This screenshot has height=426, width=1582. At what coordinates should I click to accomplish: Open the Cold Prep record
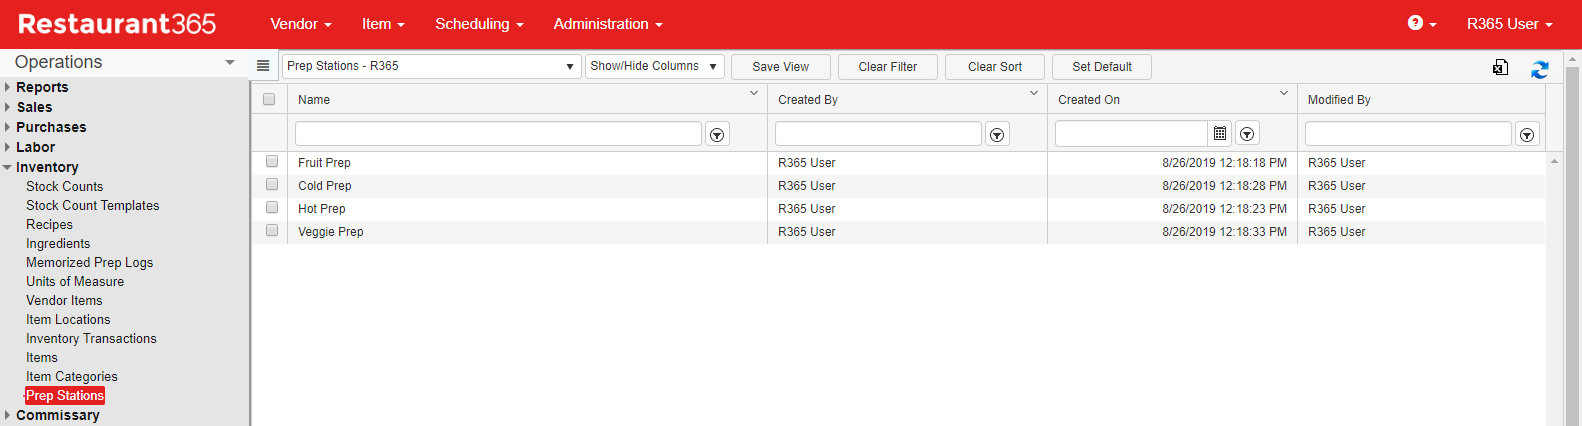325,185
